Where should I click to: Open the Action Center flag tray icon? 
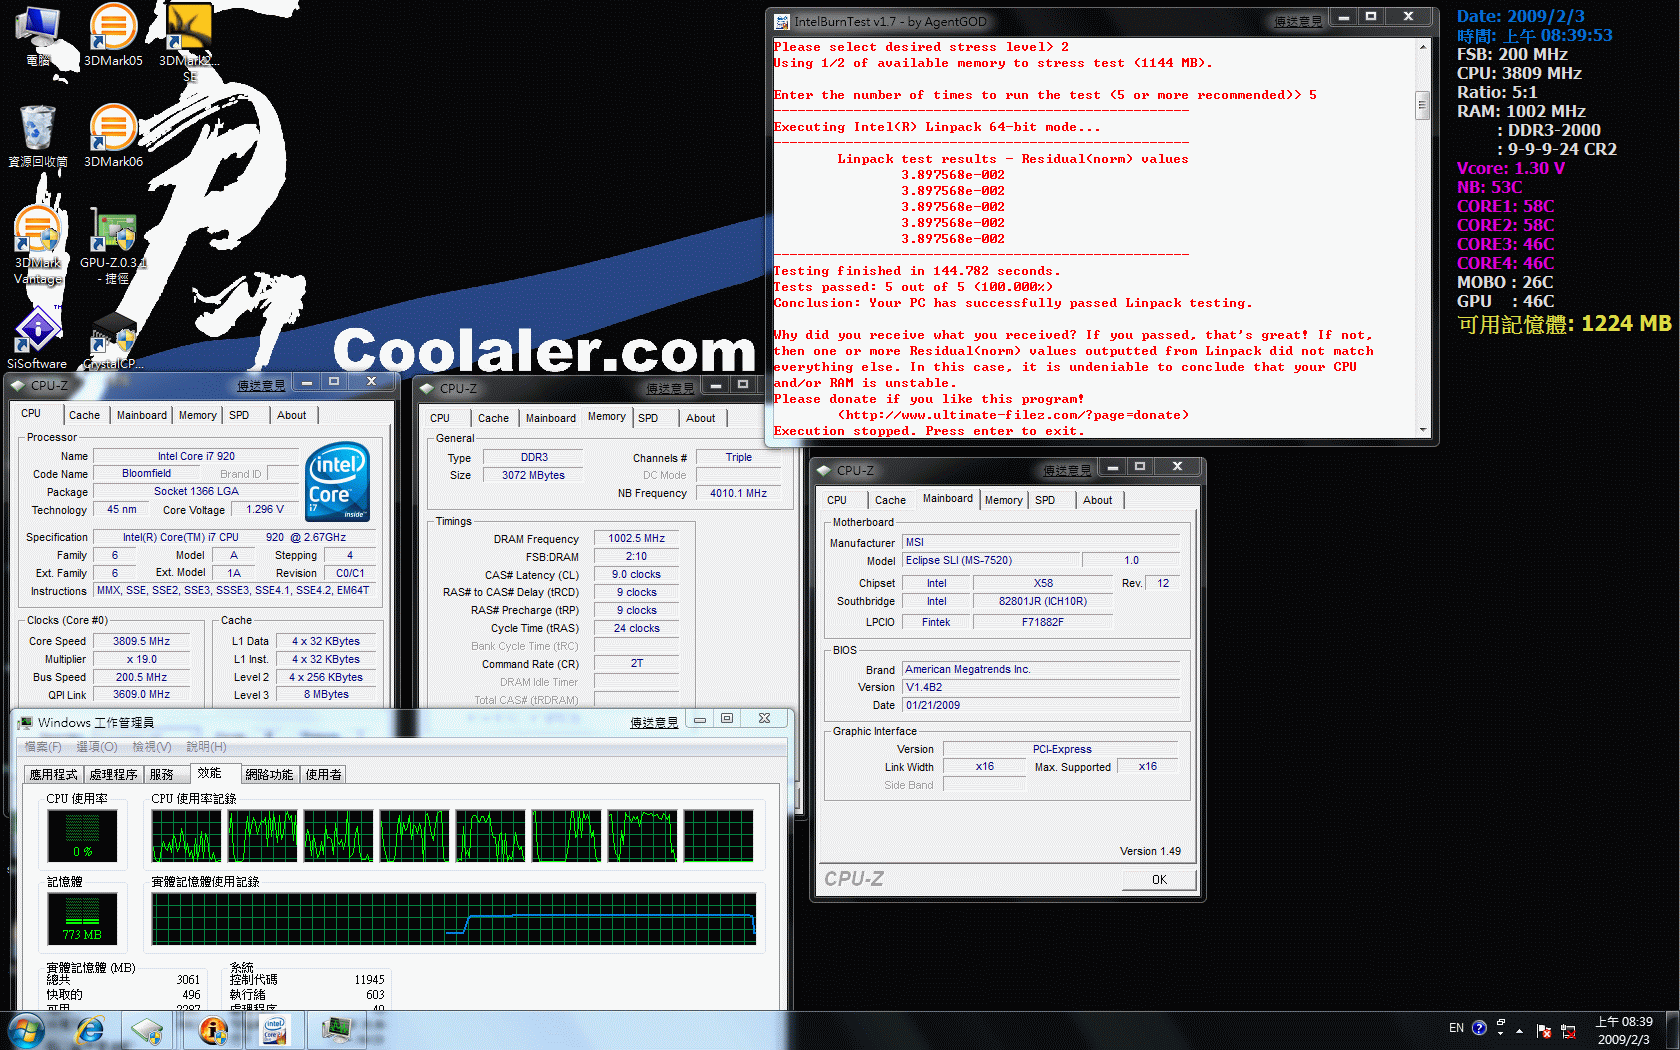(1543, 1030)
